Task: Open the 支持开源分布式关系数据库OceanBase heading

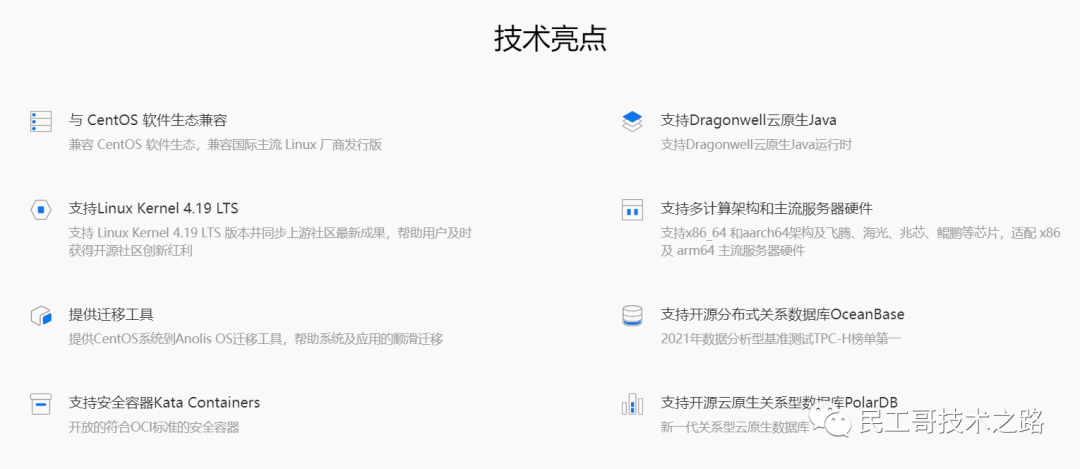Action: click(782, 315)
